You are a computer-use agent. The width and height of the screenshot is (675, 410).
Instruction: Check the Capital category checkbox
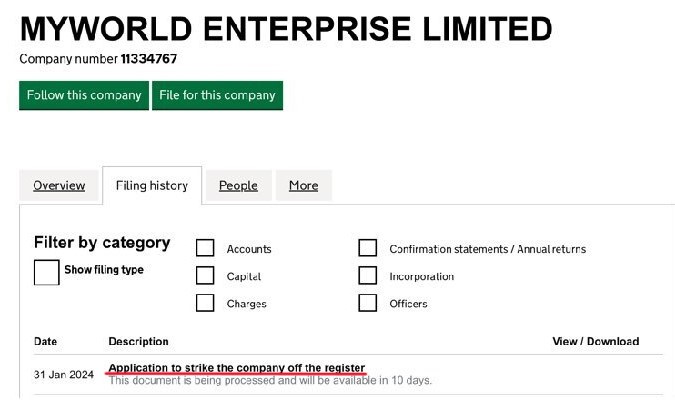(x=205, y=276)
